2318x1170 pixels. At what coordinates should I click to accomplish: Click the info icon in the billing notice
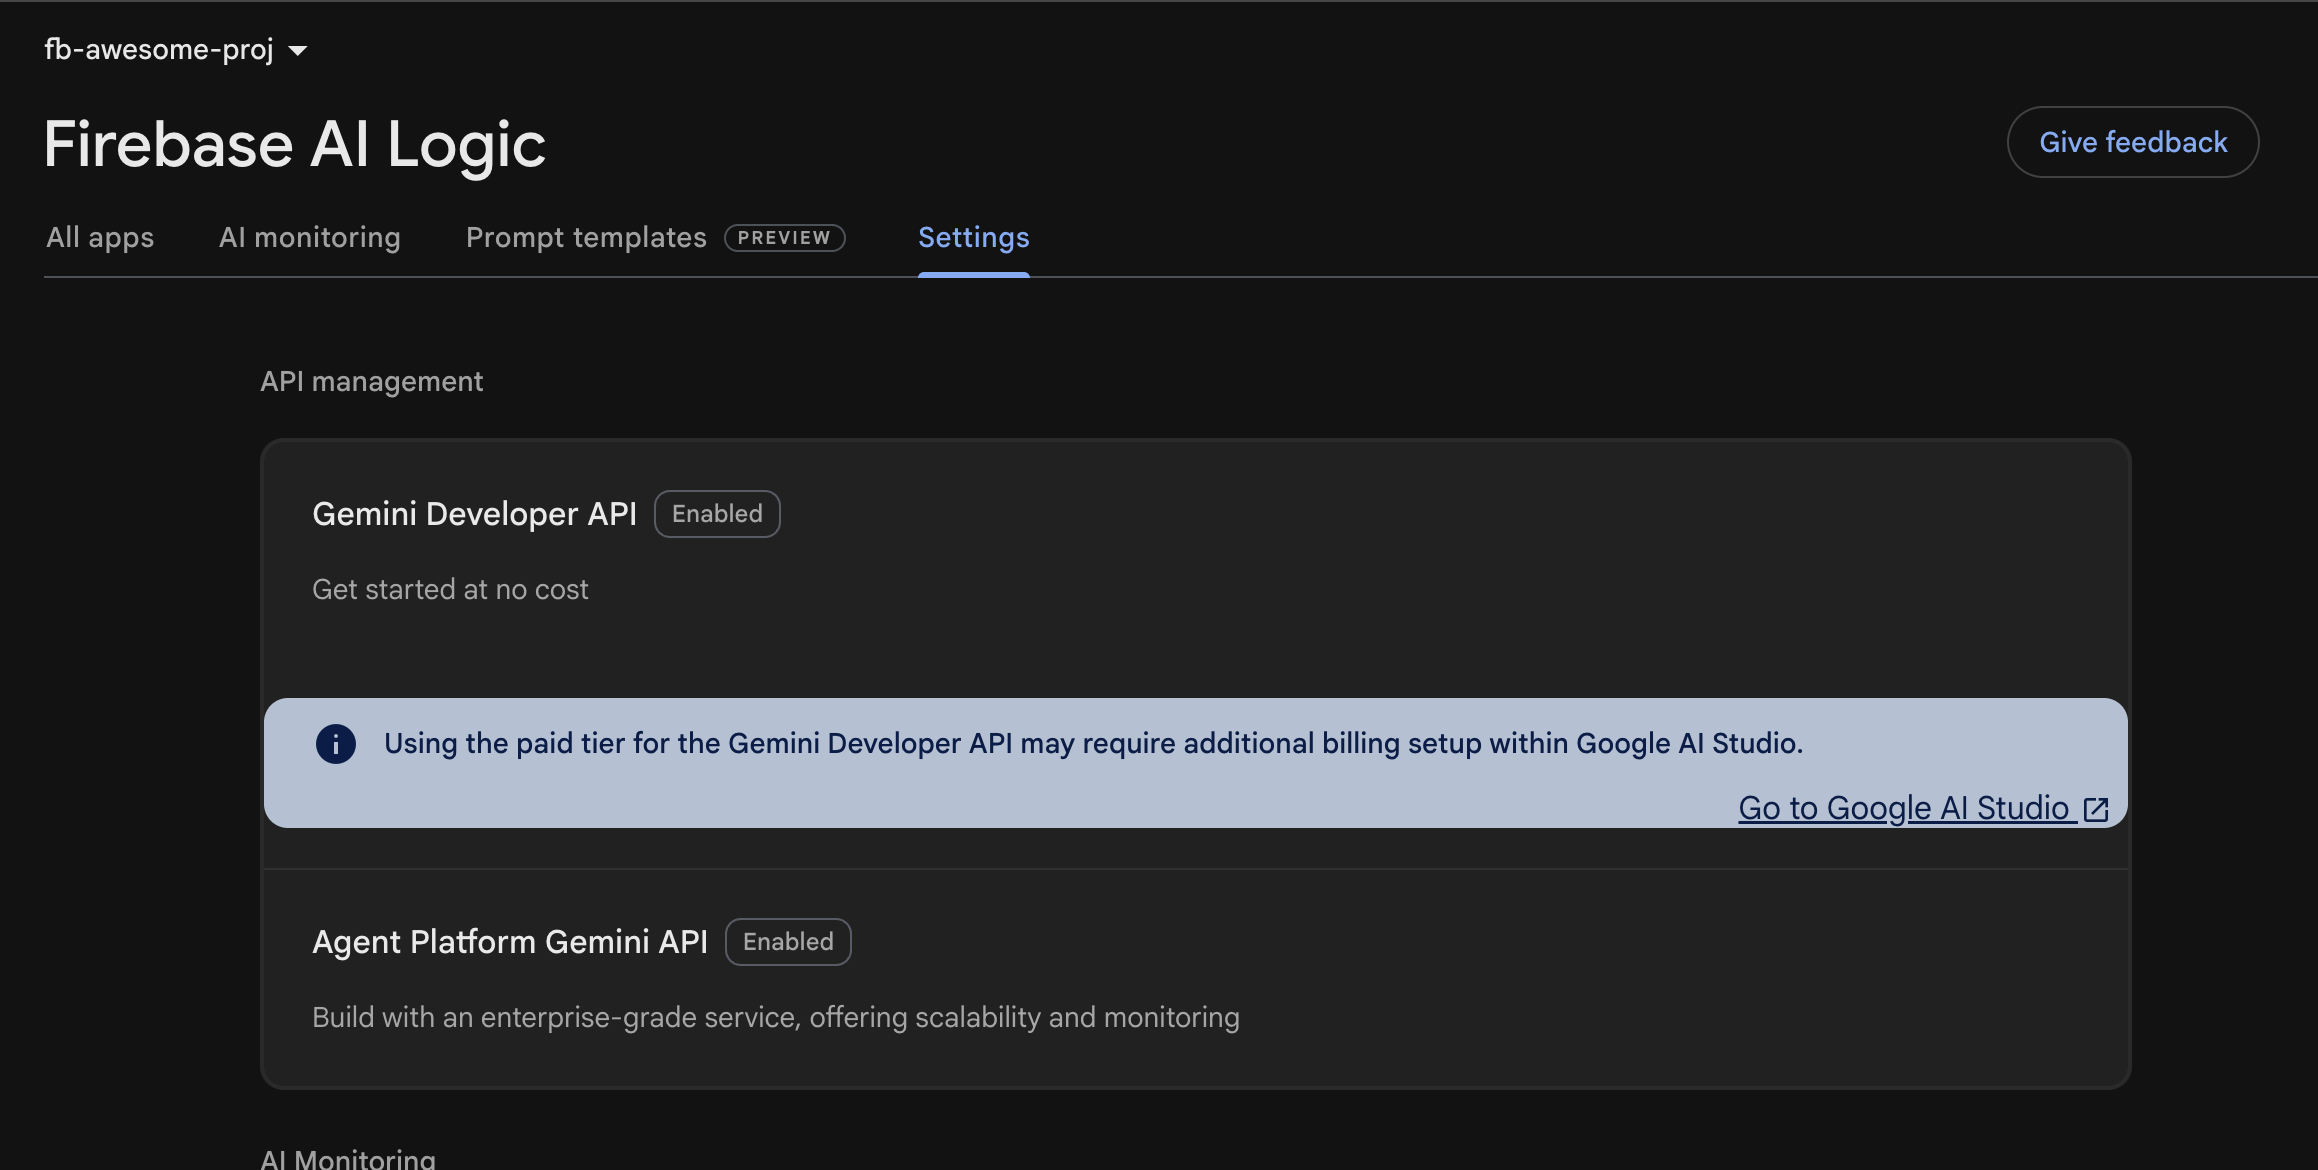coord(336,744)
